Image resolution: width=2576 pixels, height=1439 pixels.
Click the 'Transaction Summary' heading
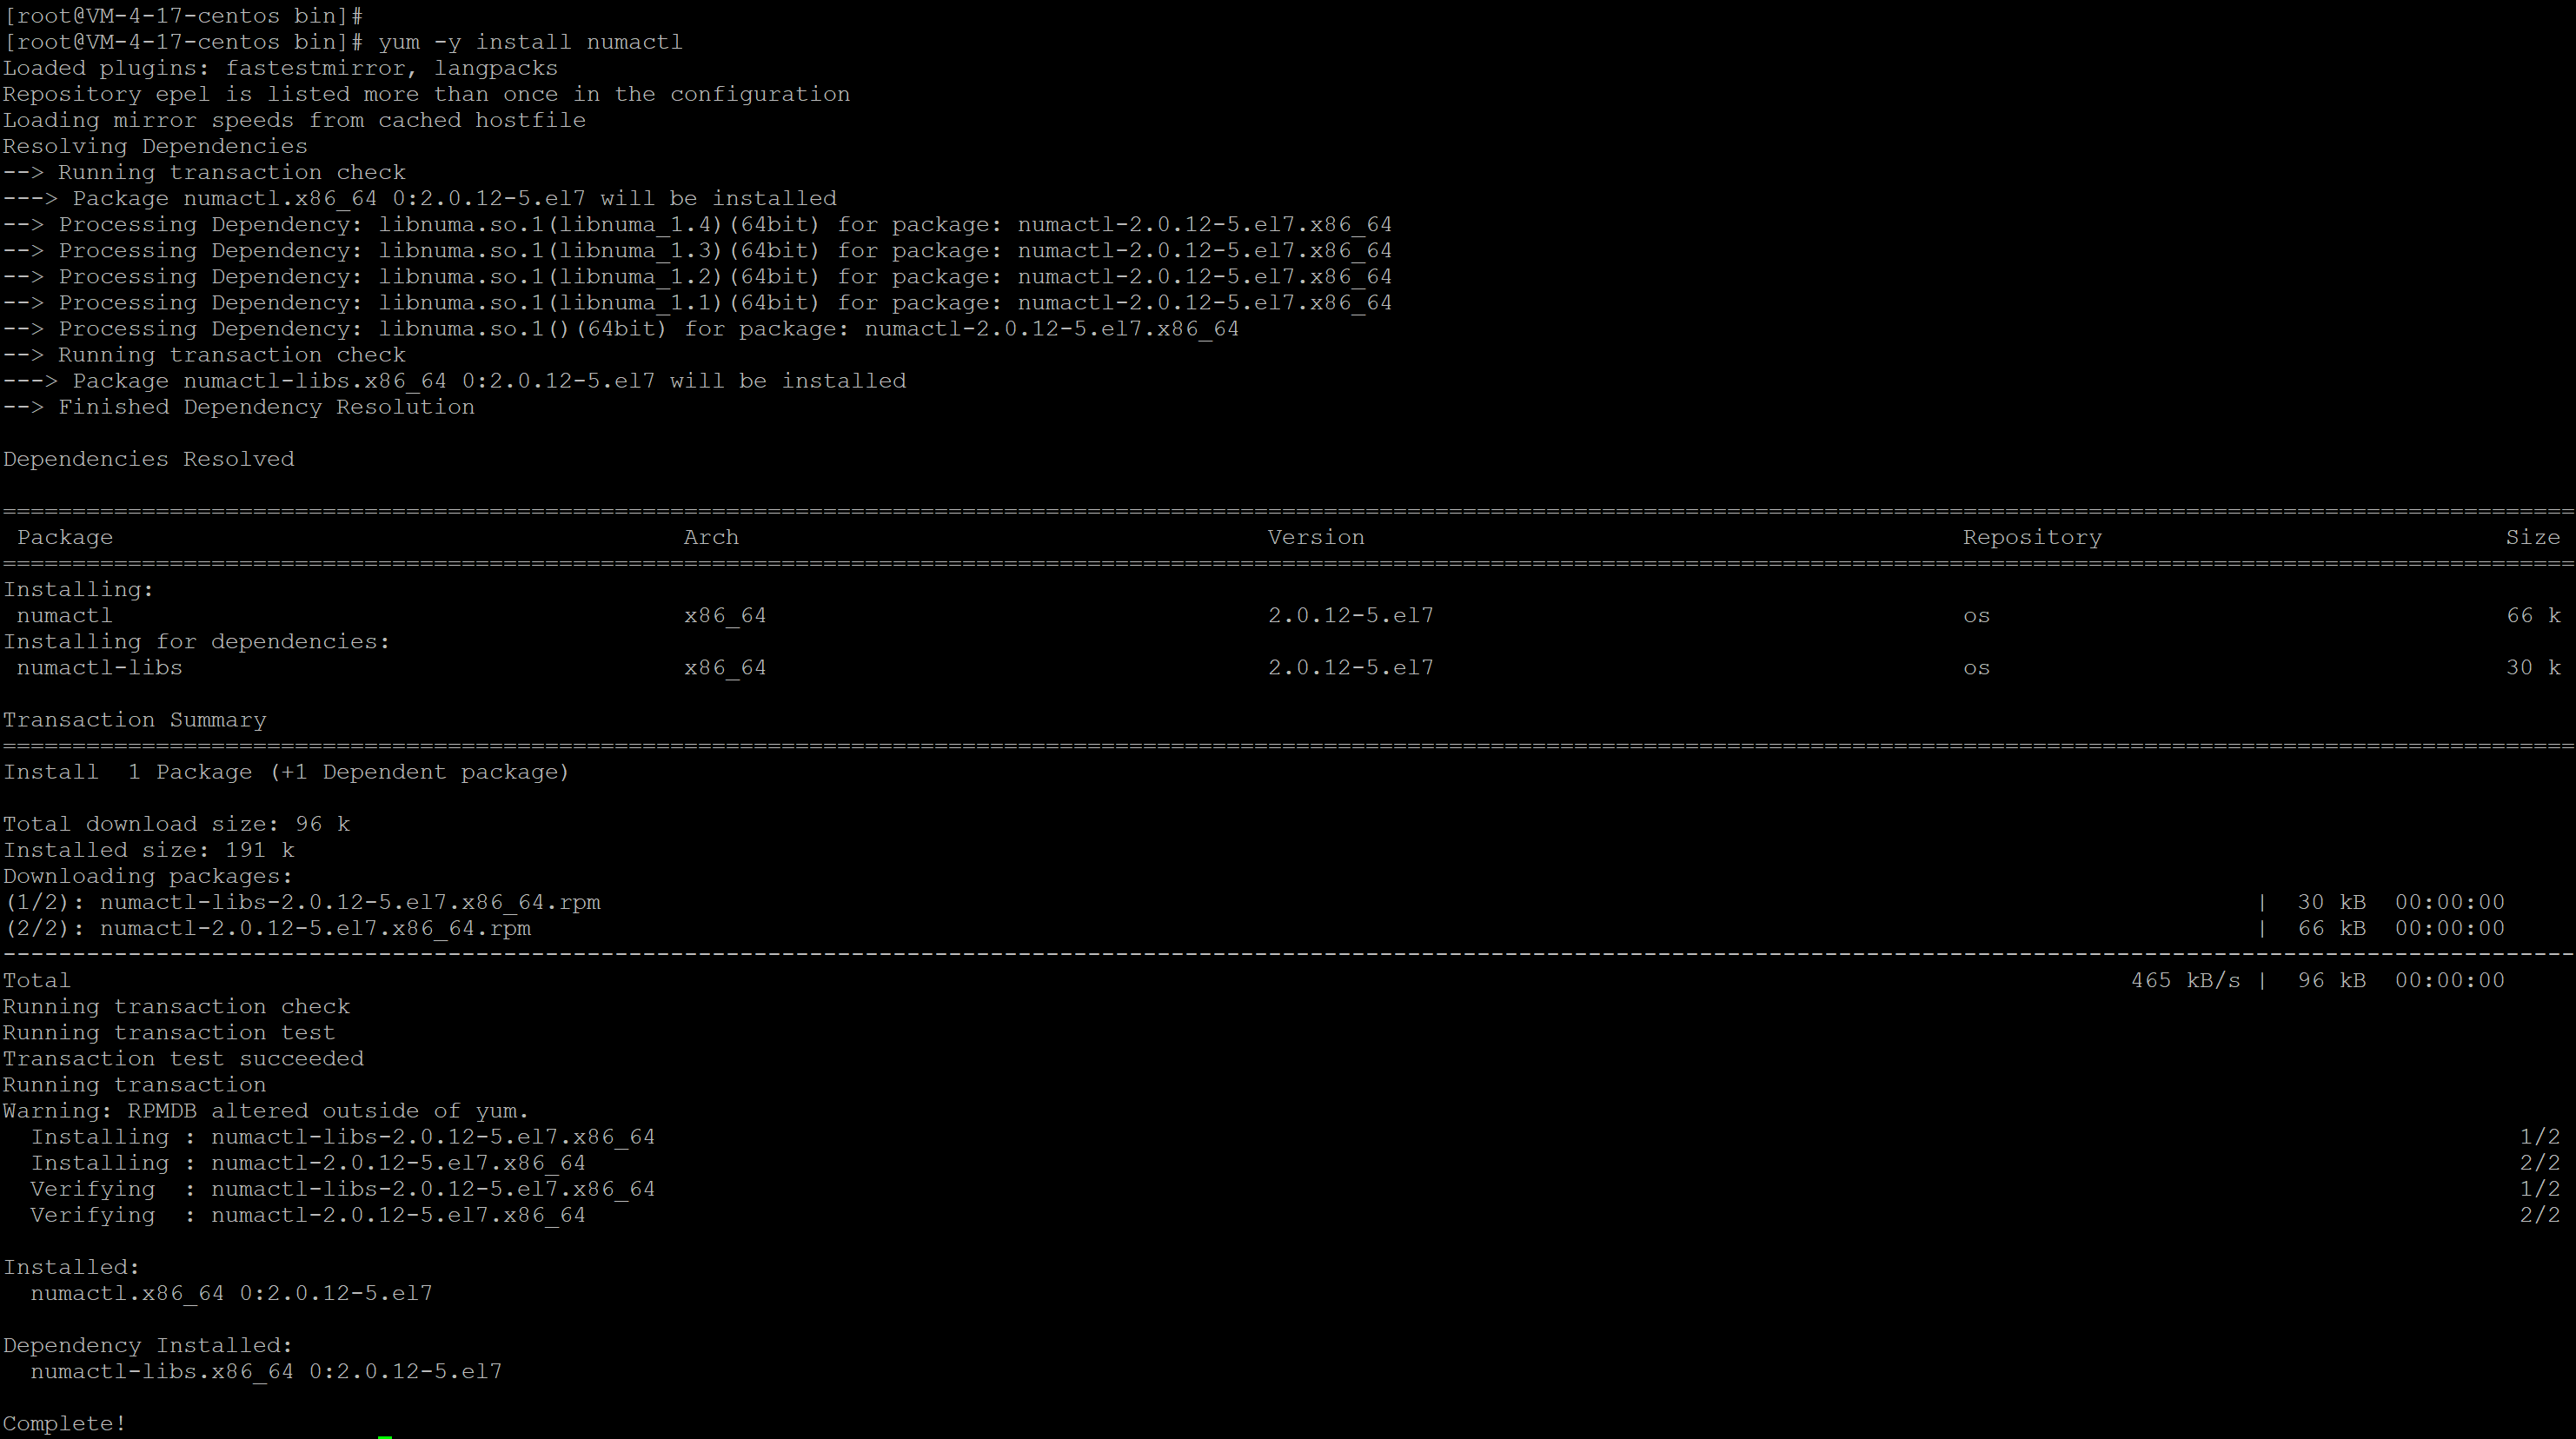point(135,720)
